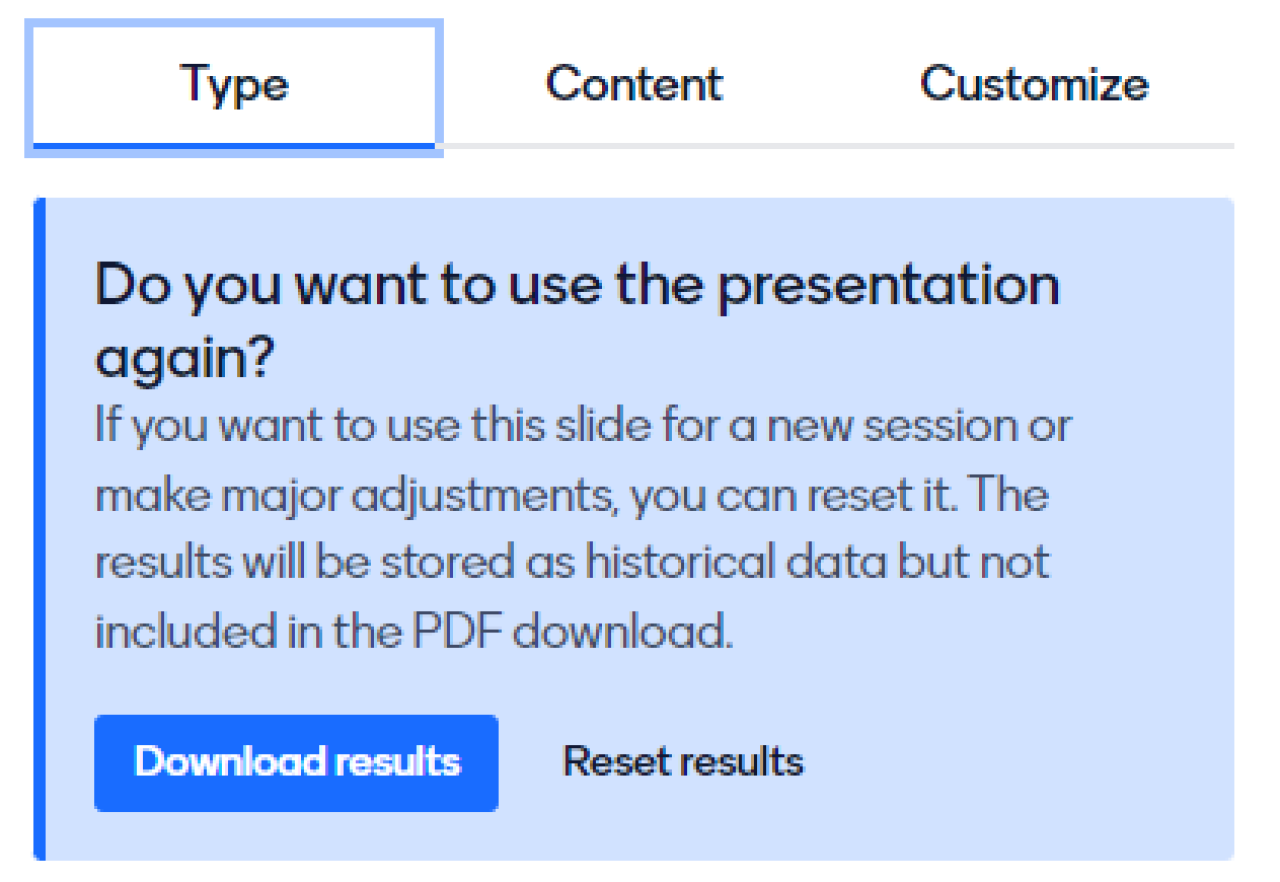Click the 'make major adjustments' text line
Screen dimensions: 1280x882
click(570, 495)
